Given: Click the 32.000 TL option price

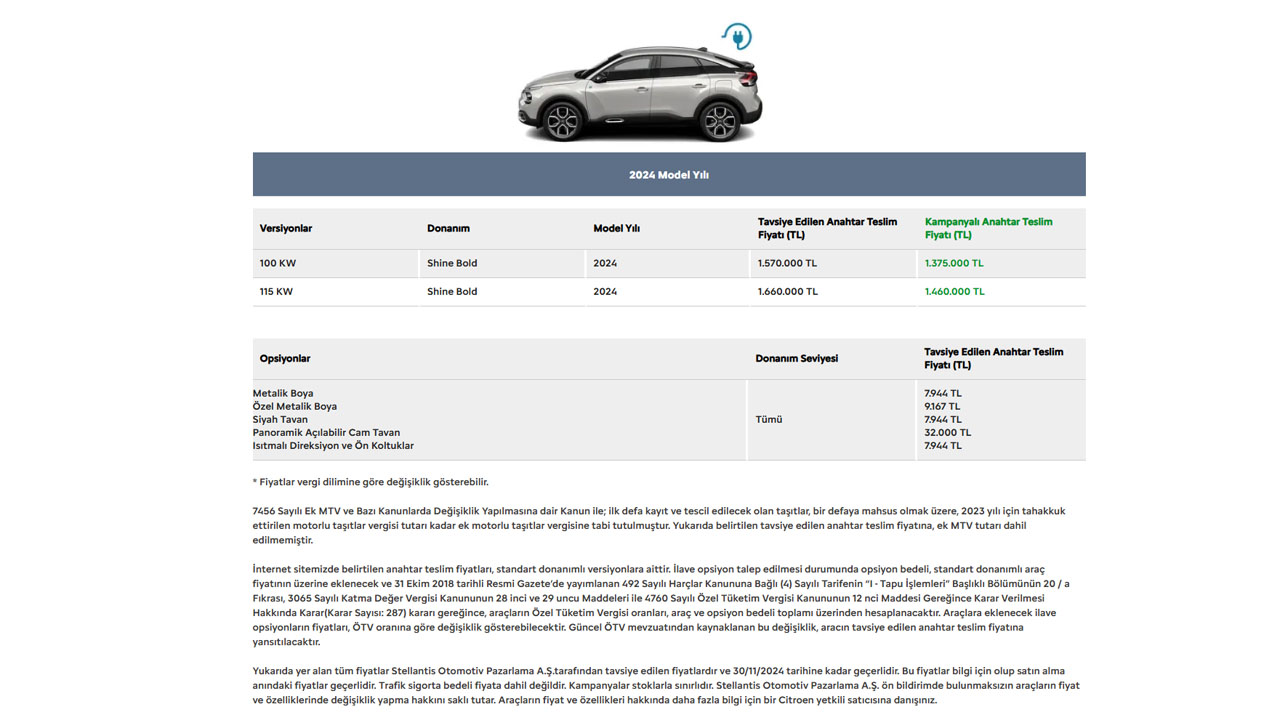Looking at the screenshot, I should pos(947,433).
